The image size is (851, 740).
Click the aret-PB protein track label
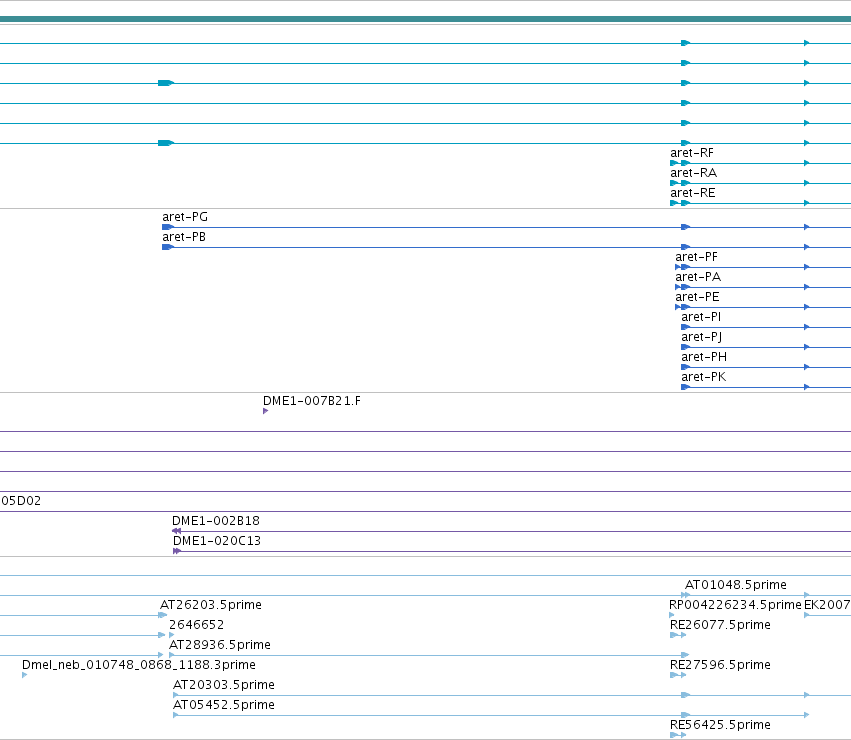click(x=183, y=237)
